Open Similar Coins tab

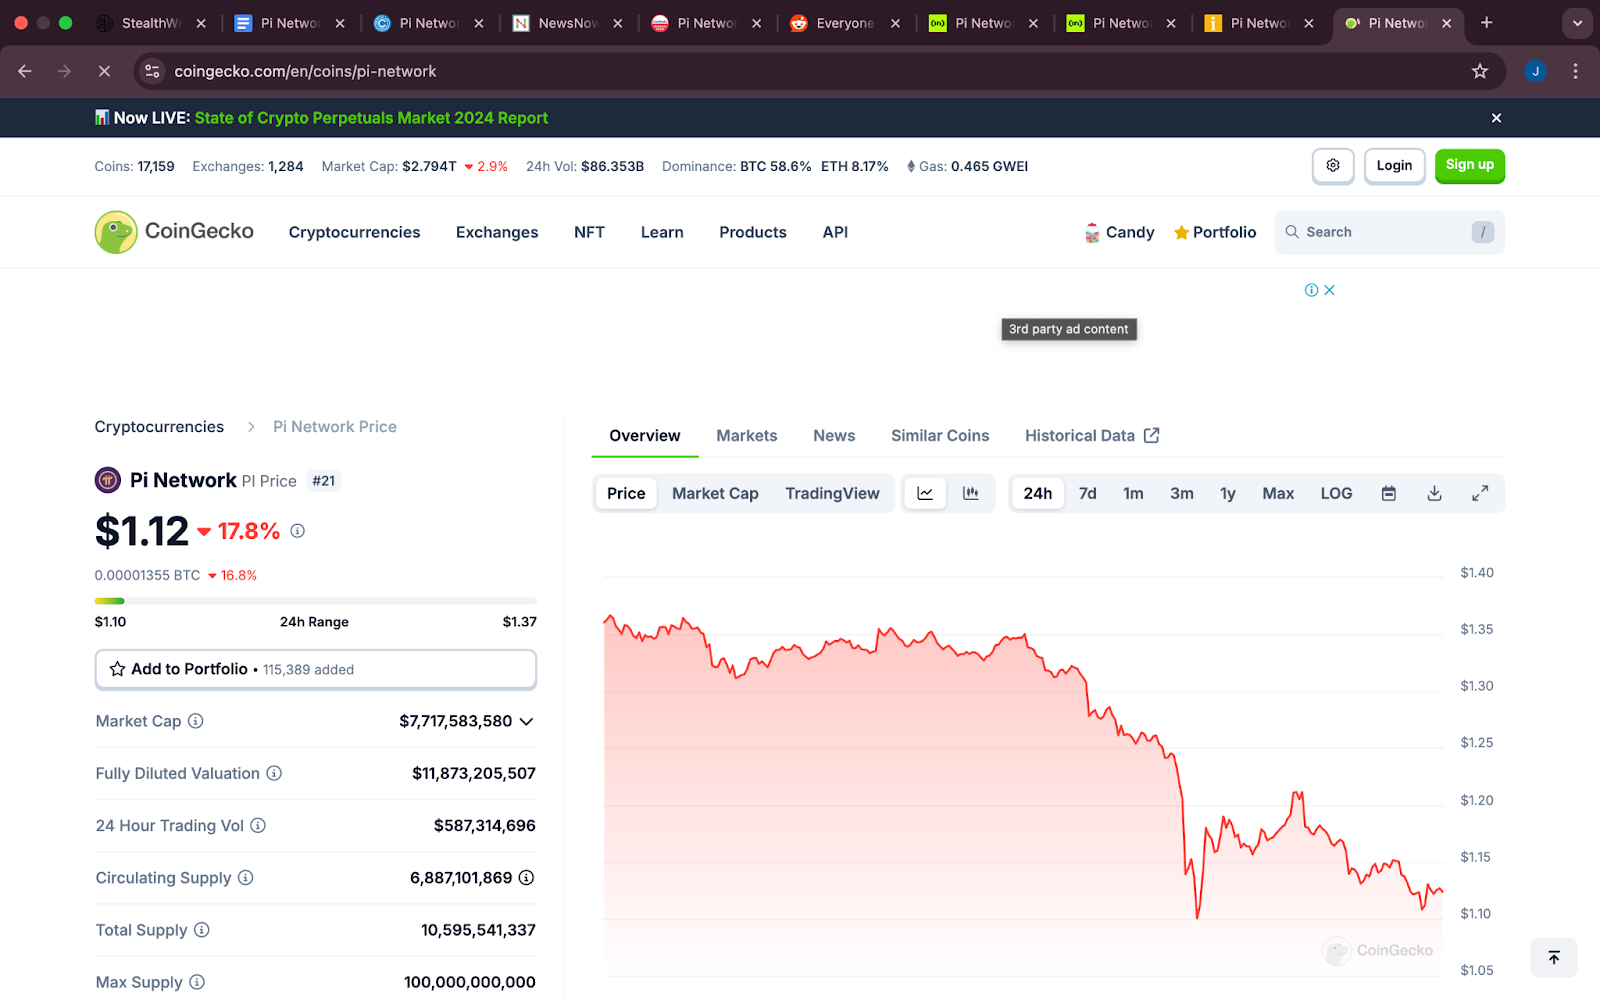(x=940, y=436)
